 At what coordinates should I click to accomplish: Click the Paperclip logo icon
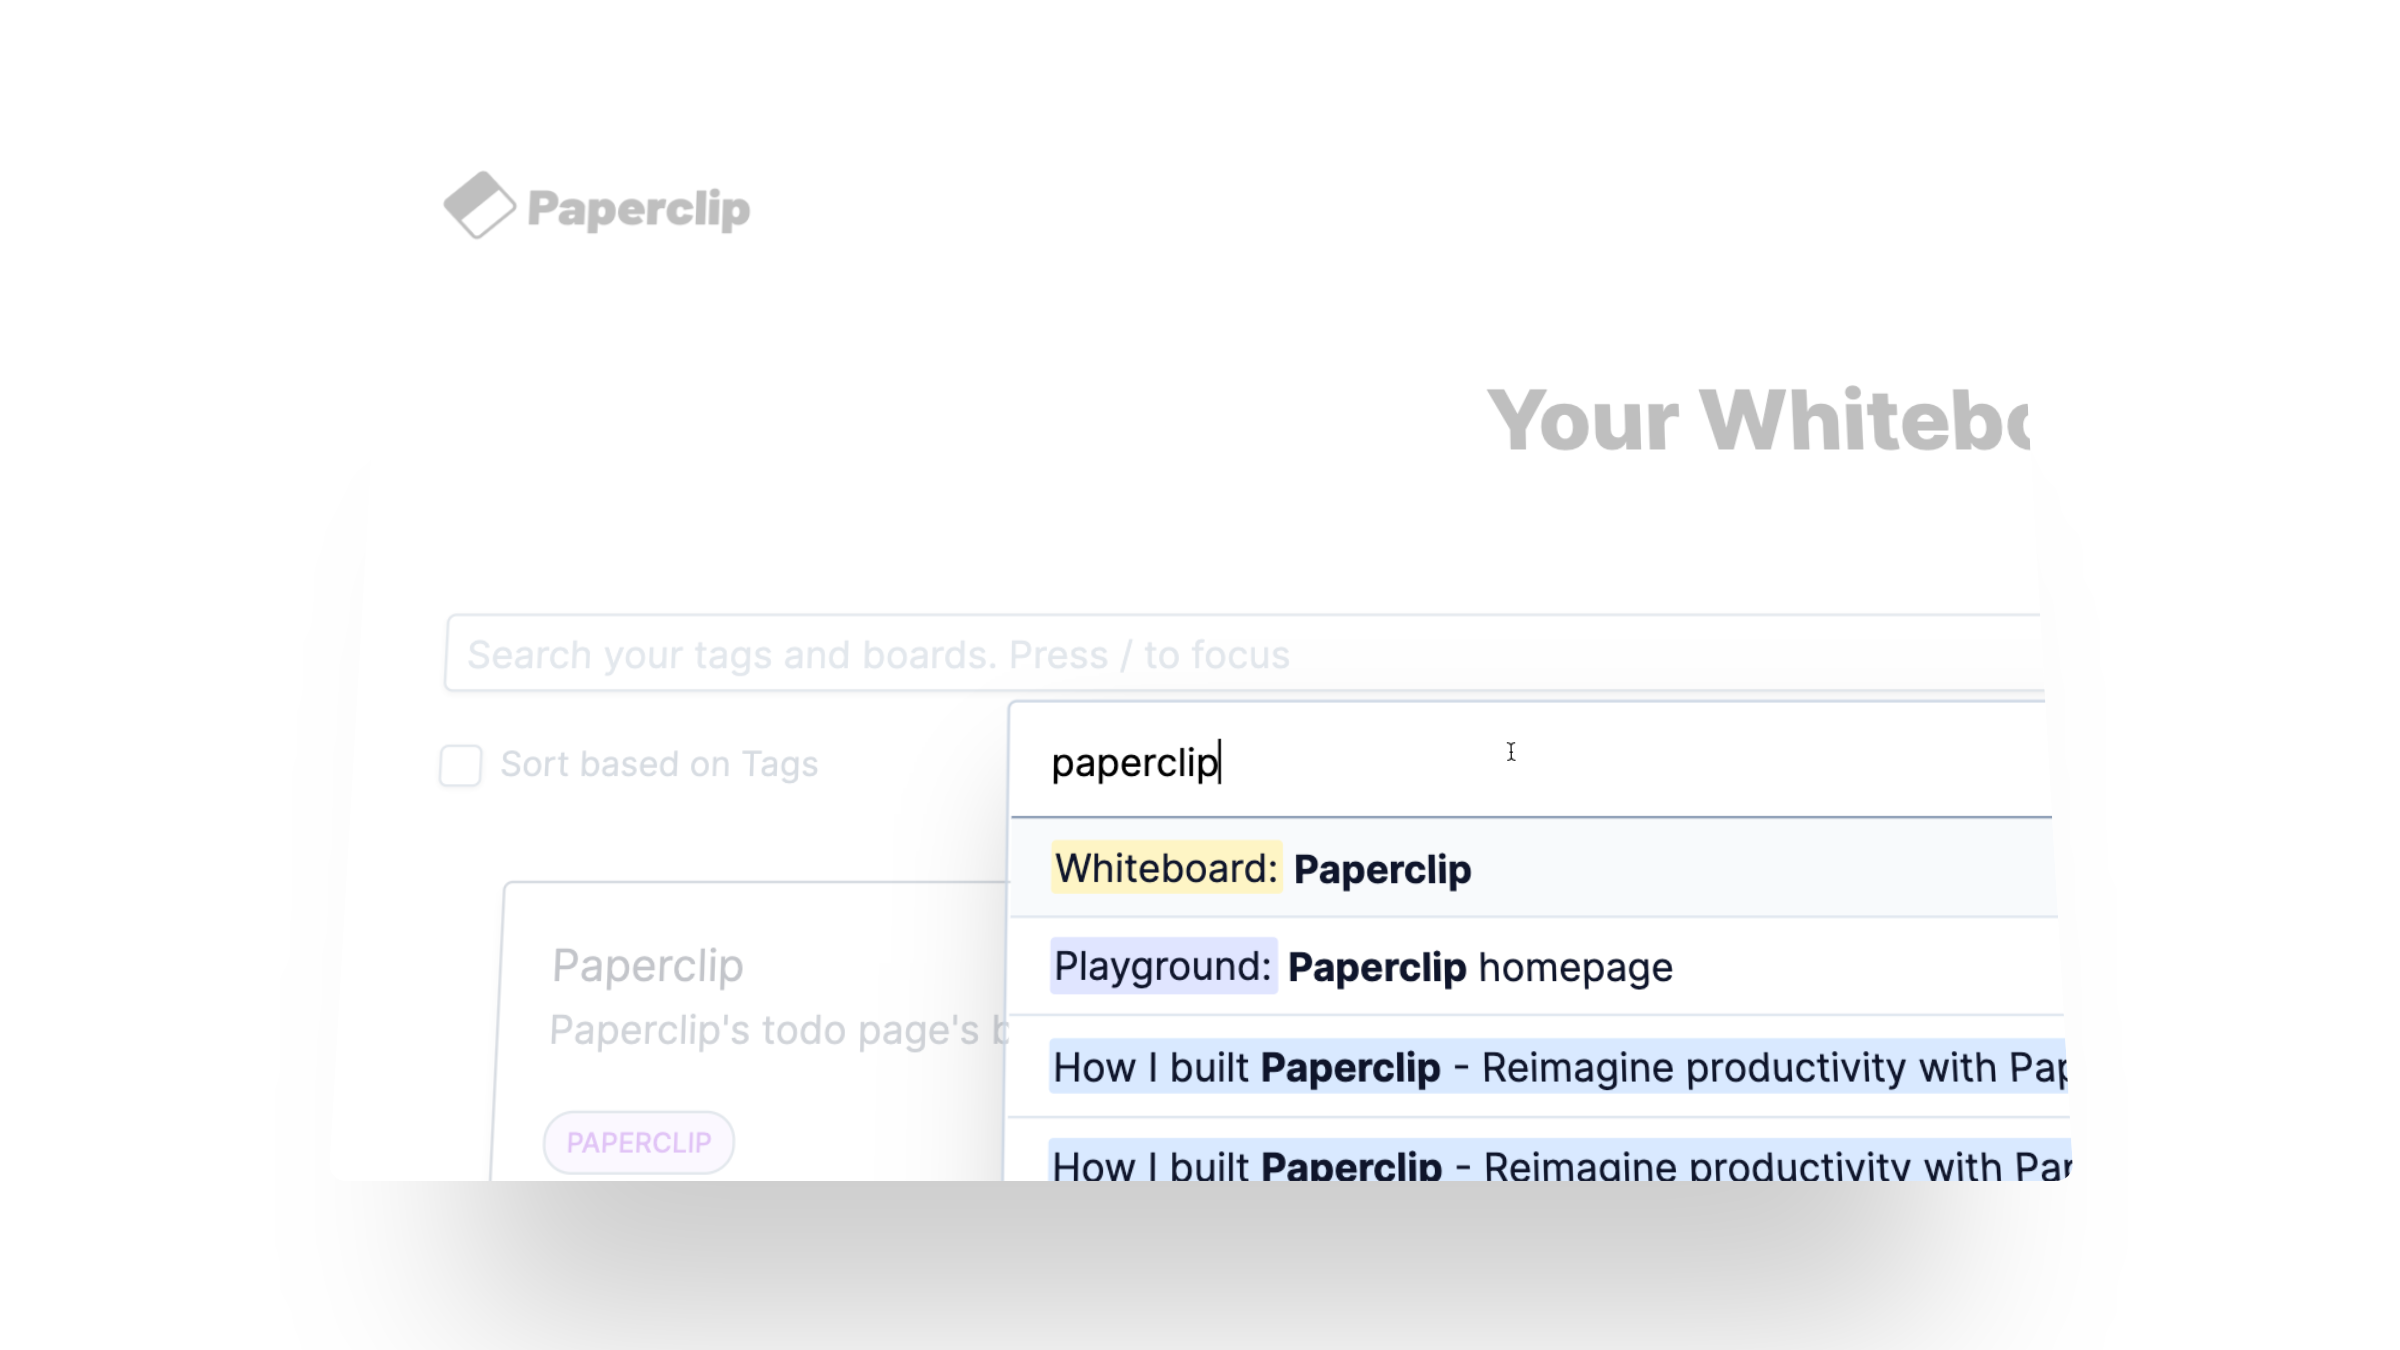point(479,206)
